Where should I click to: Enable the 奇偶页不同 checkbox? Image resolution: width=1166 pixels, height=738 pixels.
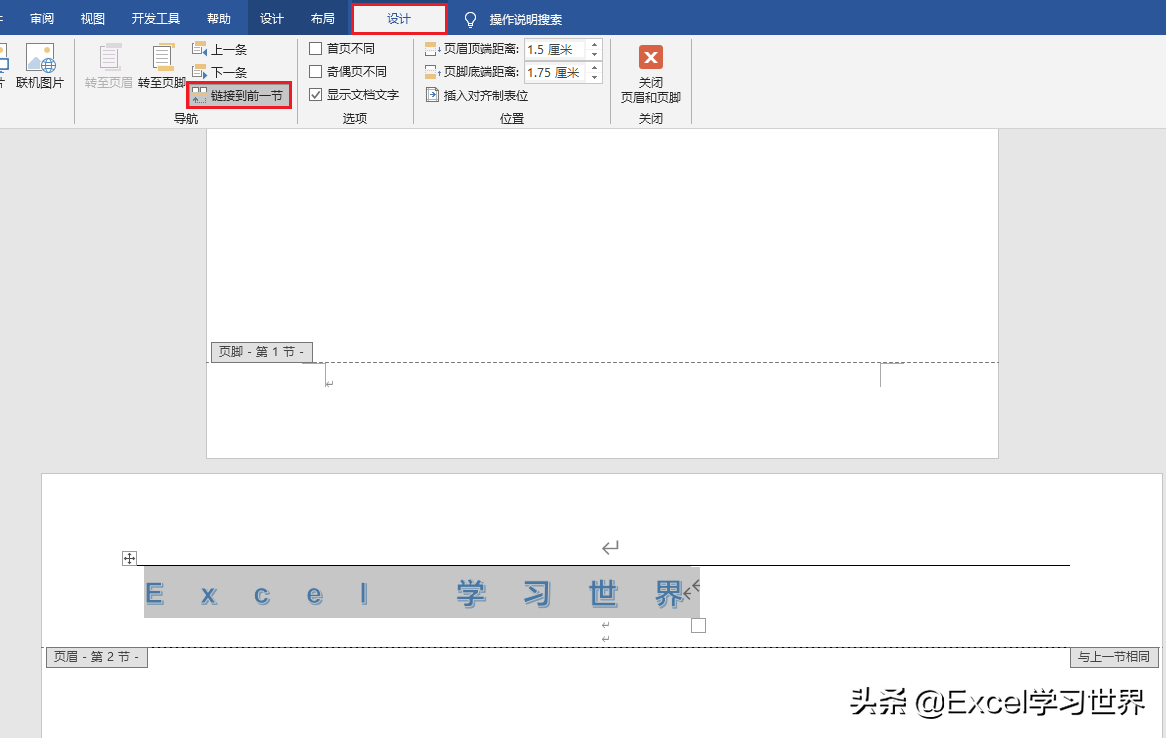click(315, 71)
